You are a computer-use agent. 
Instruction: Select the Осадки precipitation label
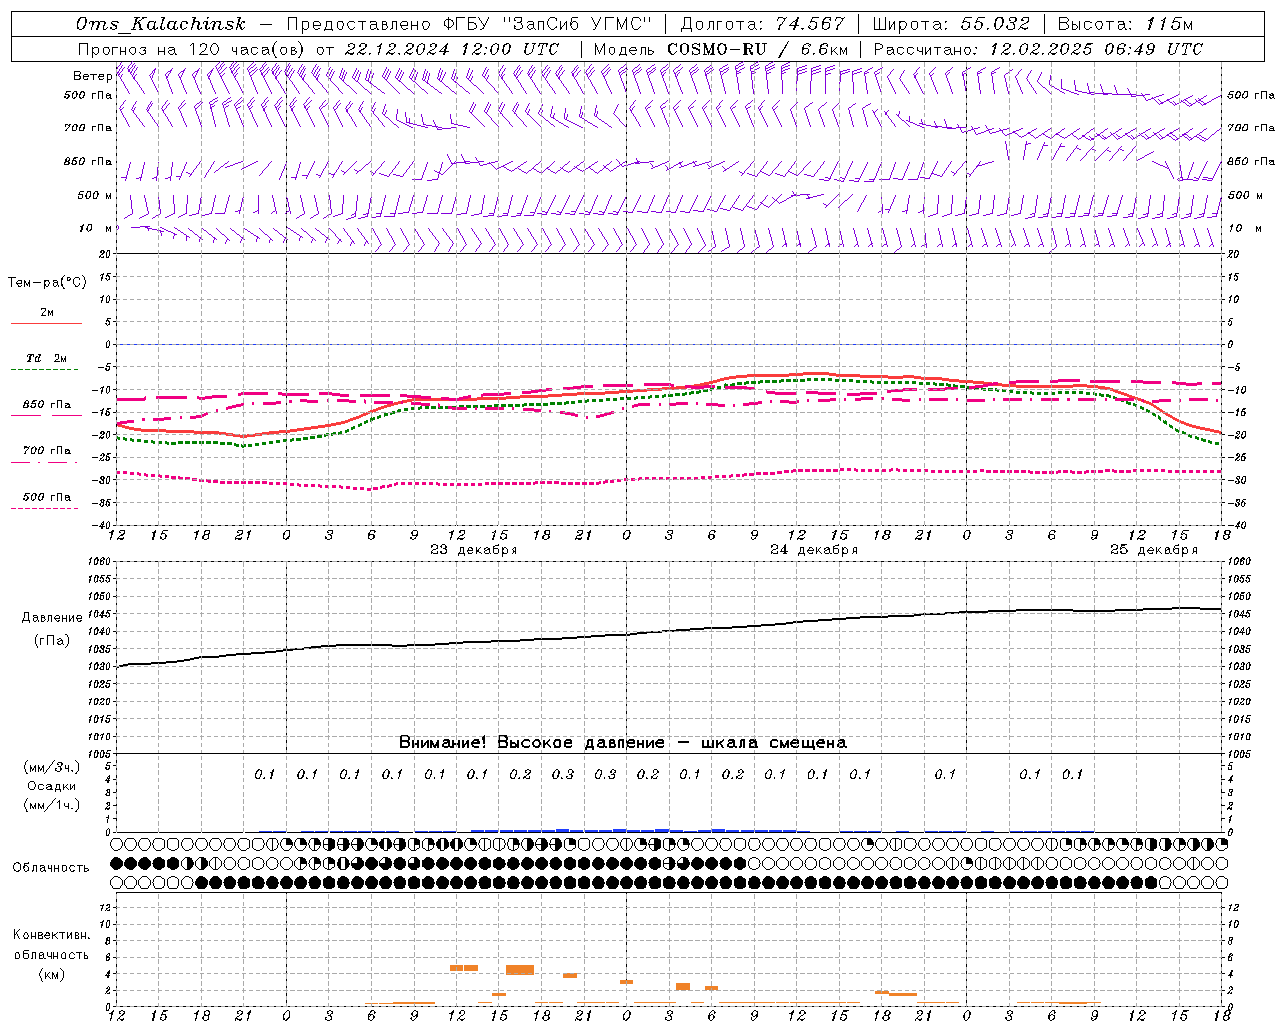pyautogui.click(x=51, y=787)
